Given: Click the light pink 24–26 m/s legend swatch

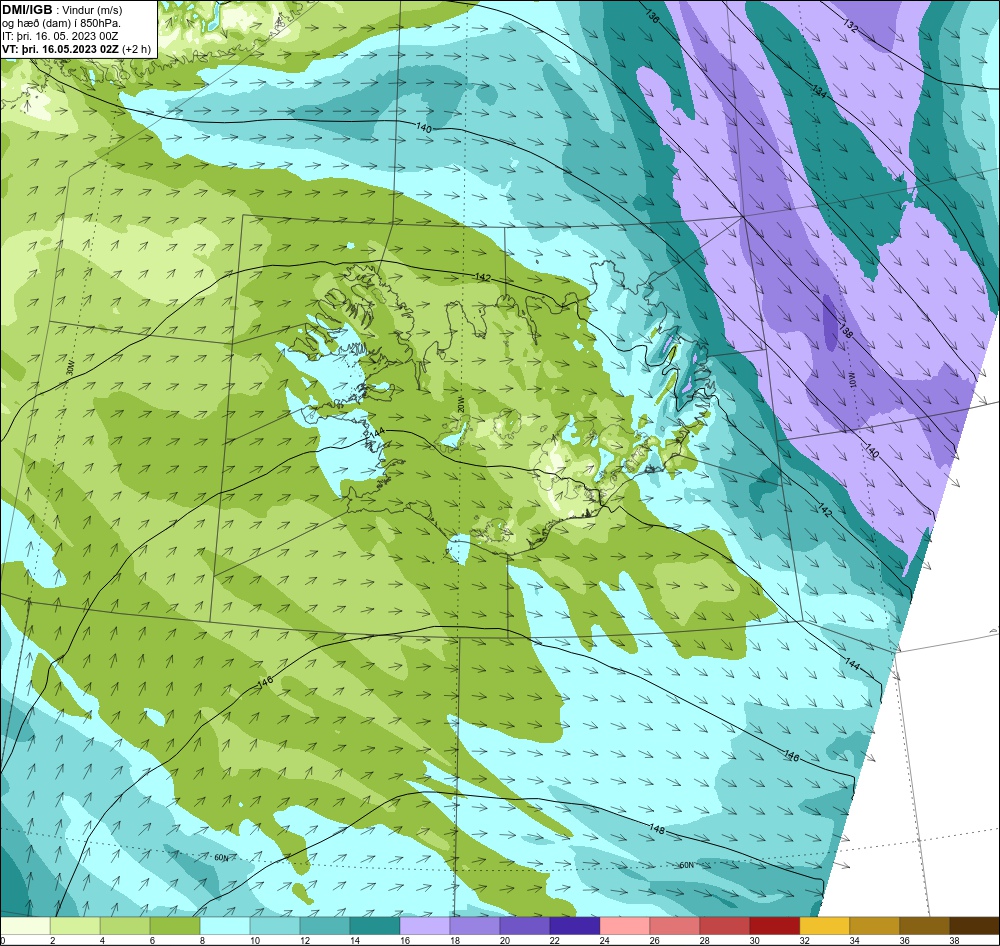Looking at the screenshot, I should [x=625, y=926].
